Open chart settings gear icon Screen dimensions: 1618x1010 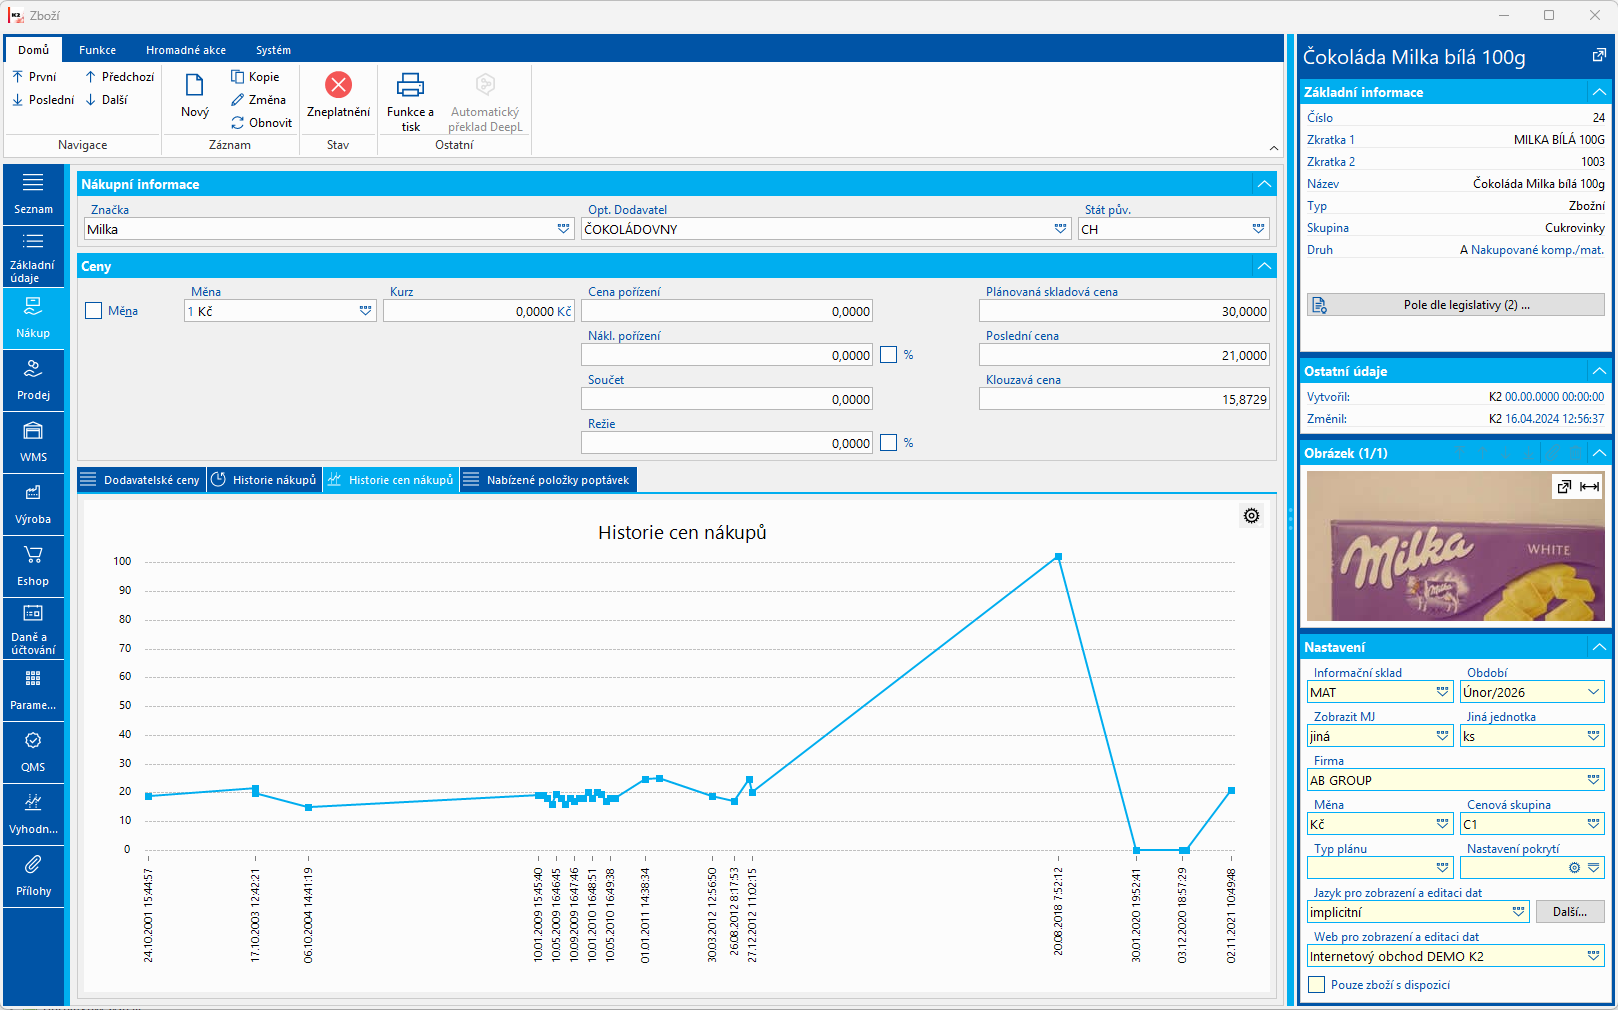coord(1251,516)
